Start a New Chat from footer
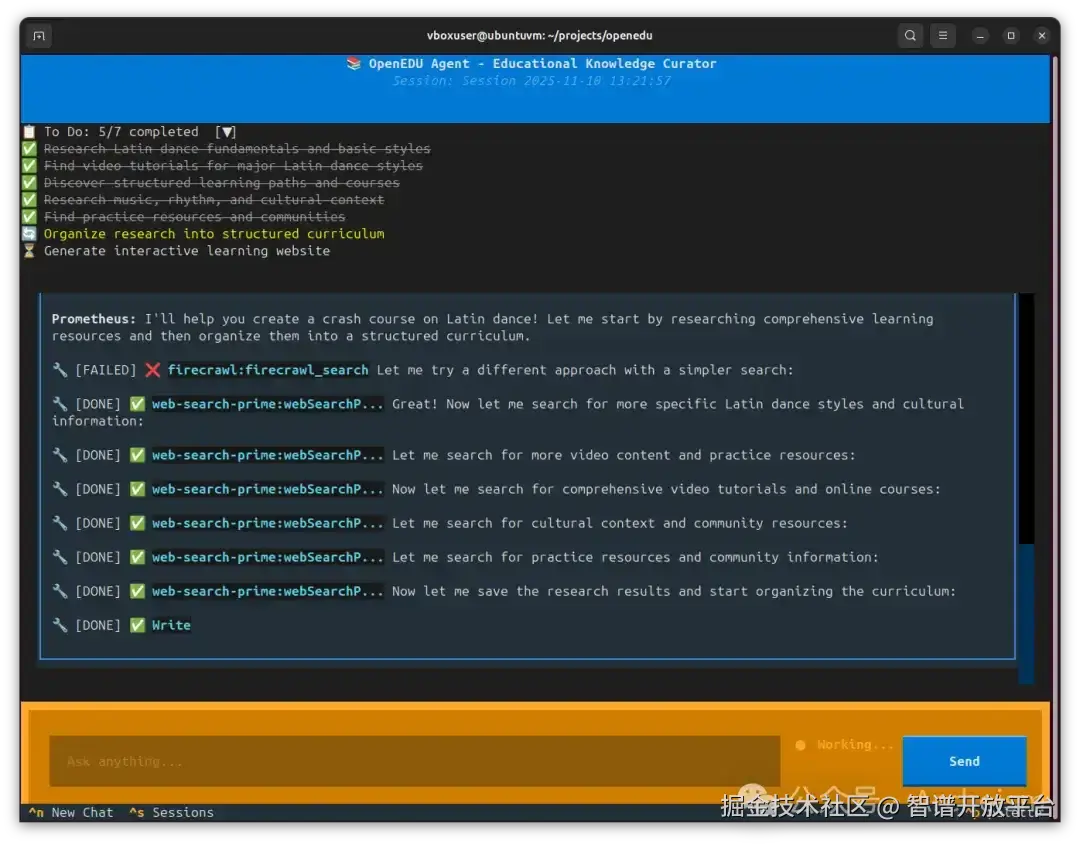This screenshot has width=1080, height=844. tap(71, 813)
